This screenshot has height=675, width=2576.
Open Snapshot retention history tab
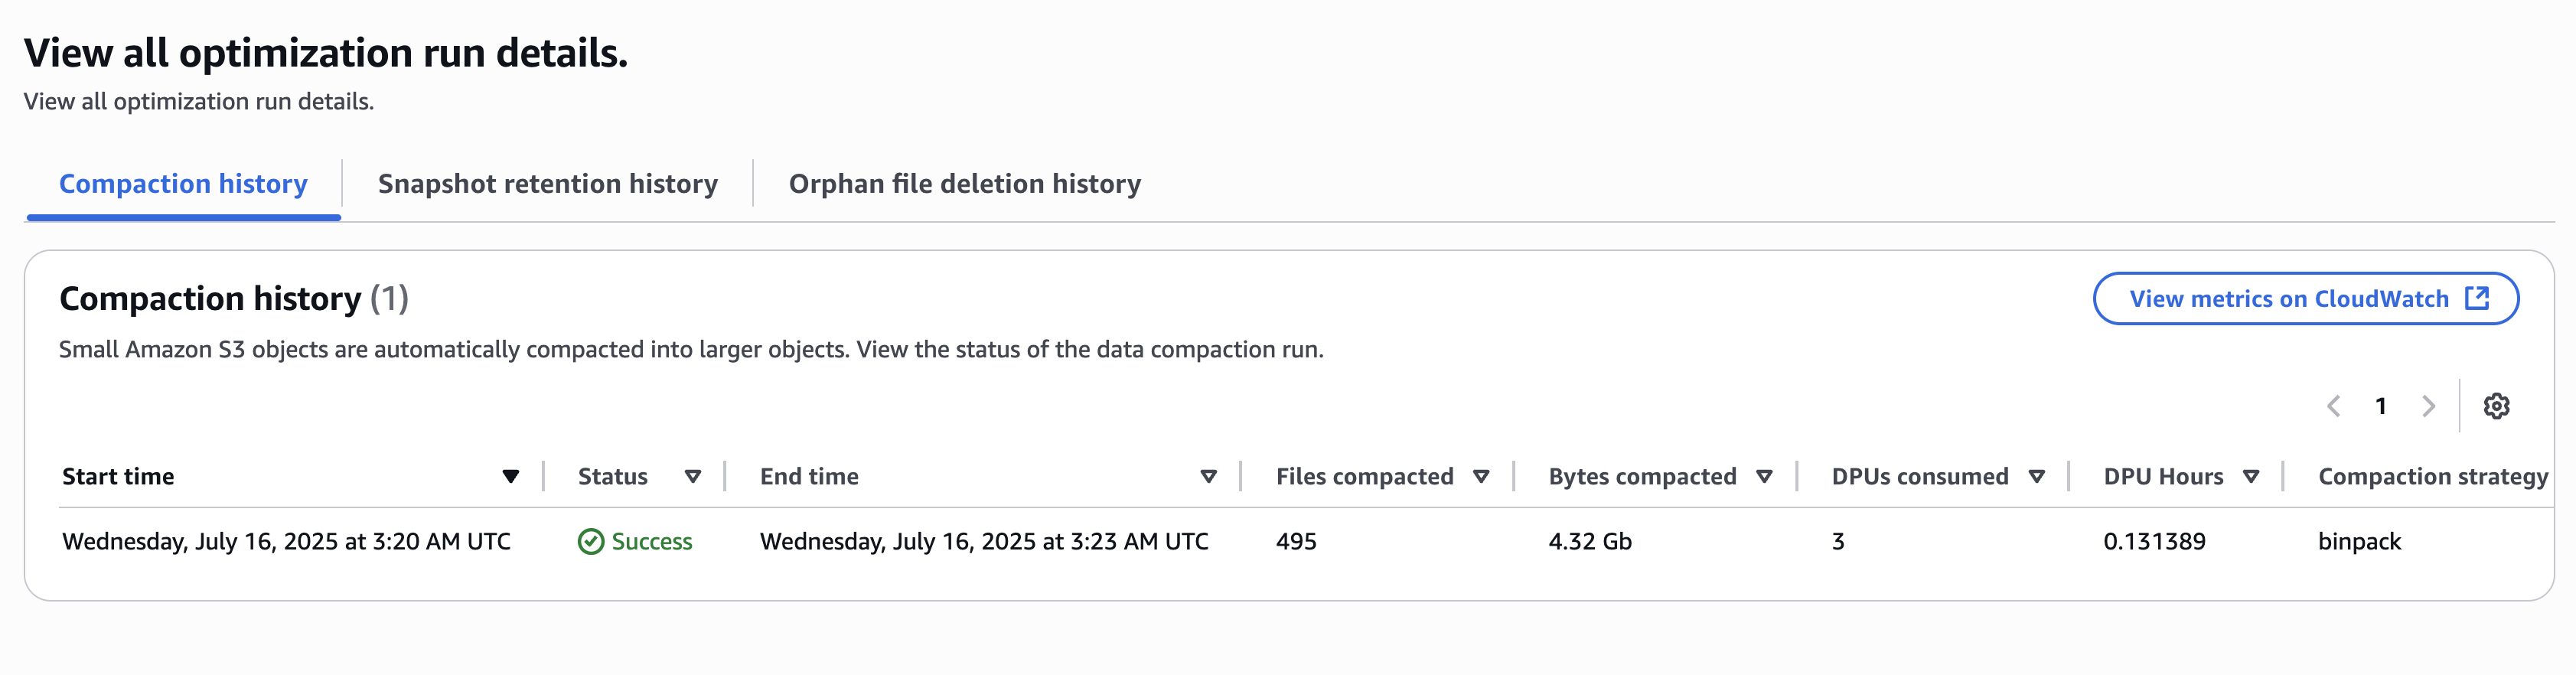tap(547, 184)
